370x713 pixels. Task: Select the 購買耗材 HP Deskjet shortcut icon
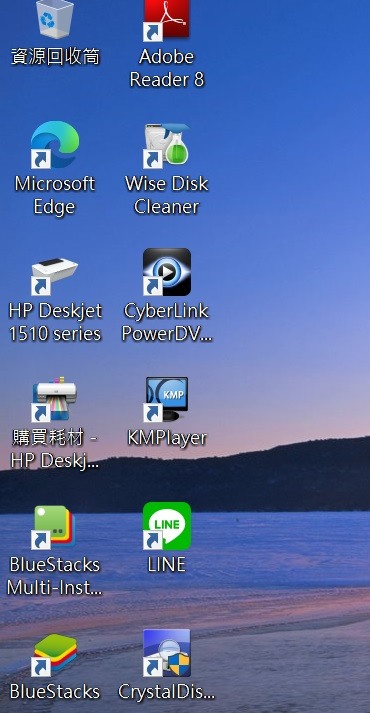pyautogui.click(x=55, y=399)
